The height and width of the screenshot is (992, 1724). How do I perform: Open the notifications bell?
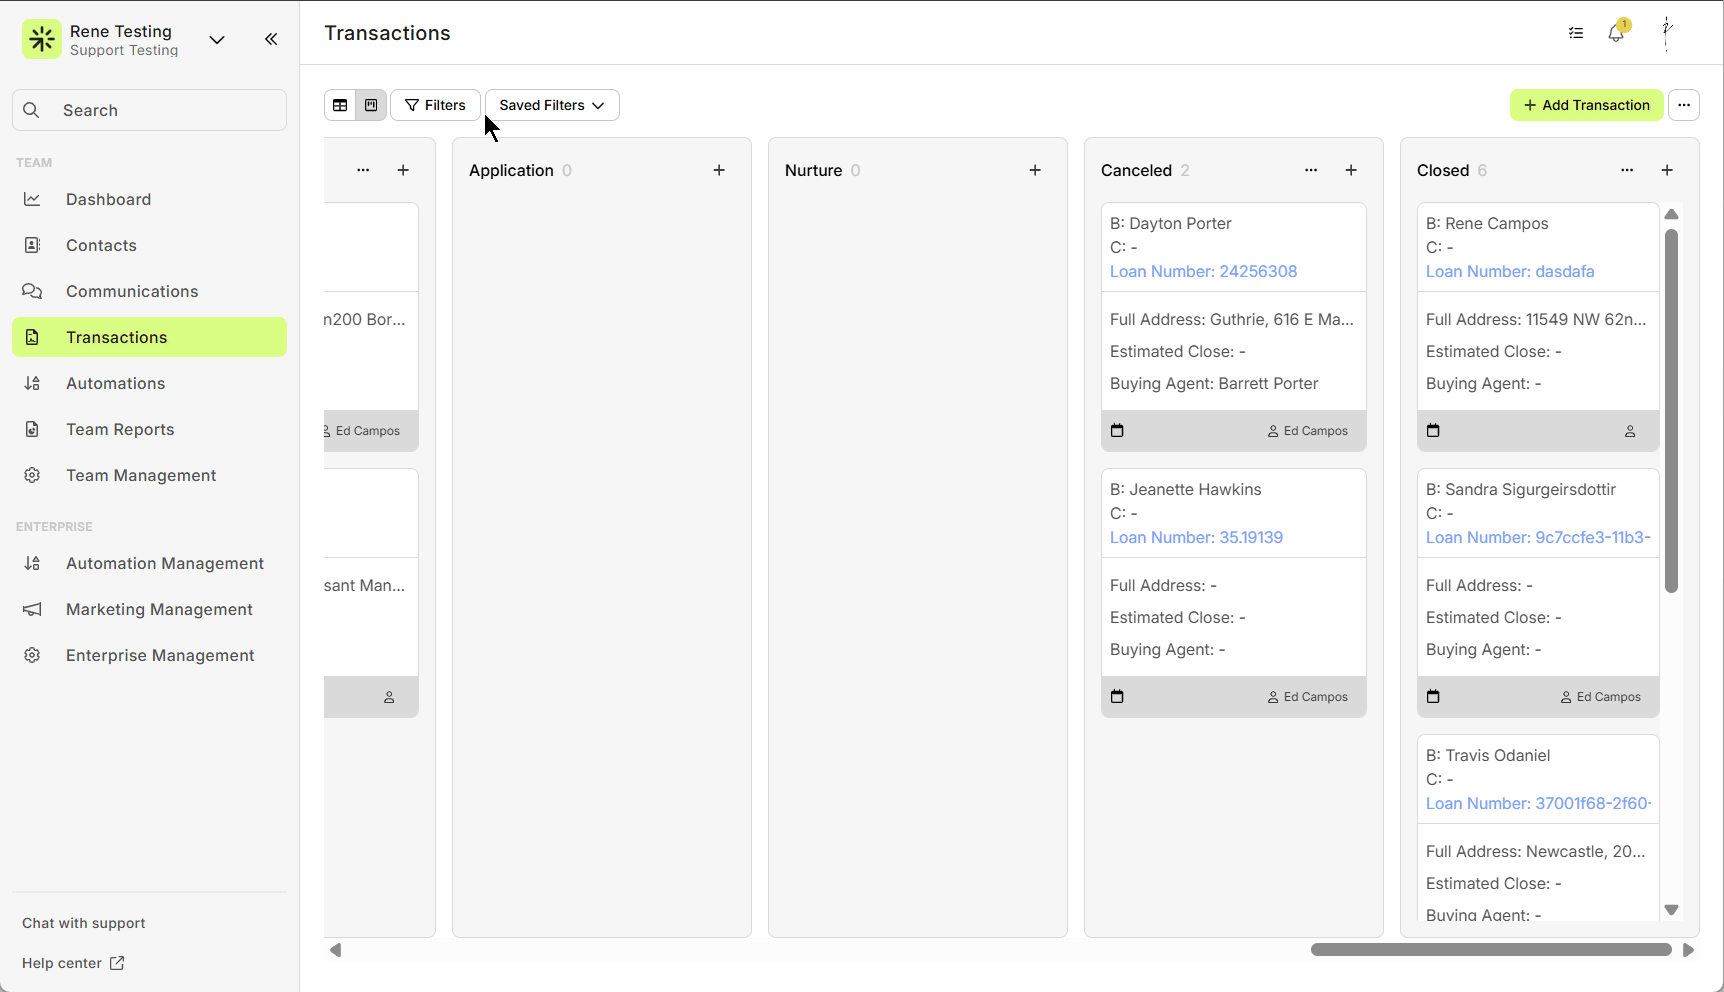pyautogui.click(x=1616, y=33)
